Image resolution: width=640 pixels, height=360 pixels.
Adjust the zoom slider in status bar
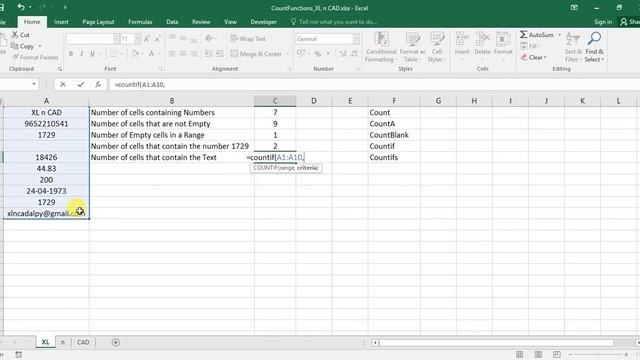coord(598,354)
